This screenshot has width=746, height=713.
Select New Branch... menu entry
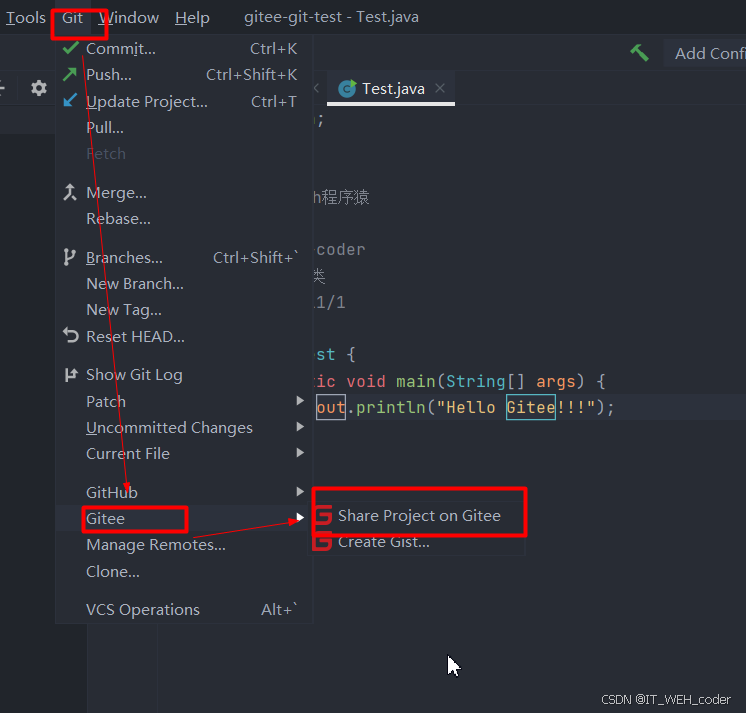(x=184, y=283)
